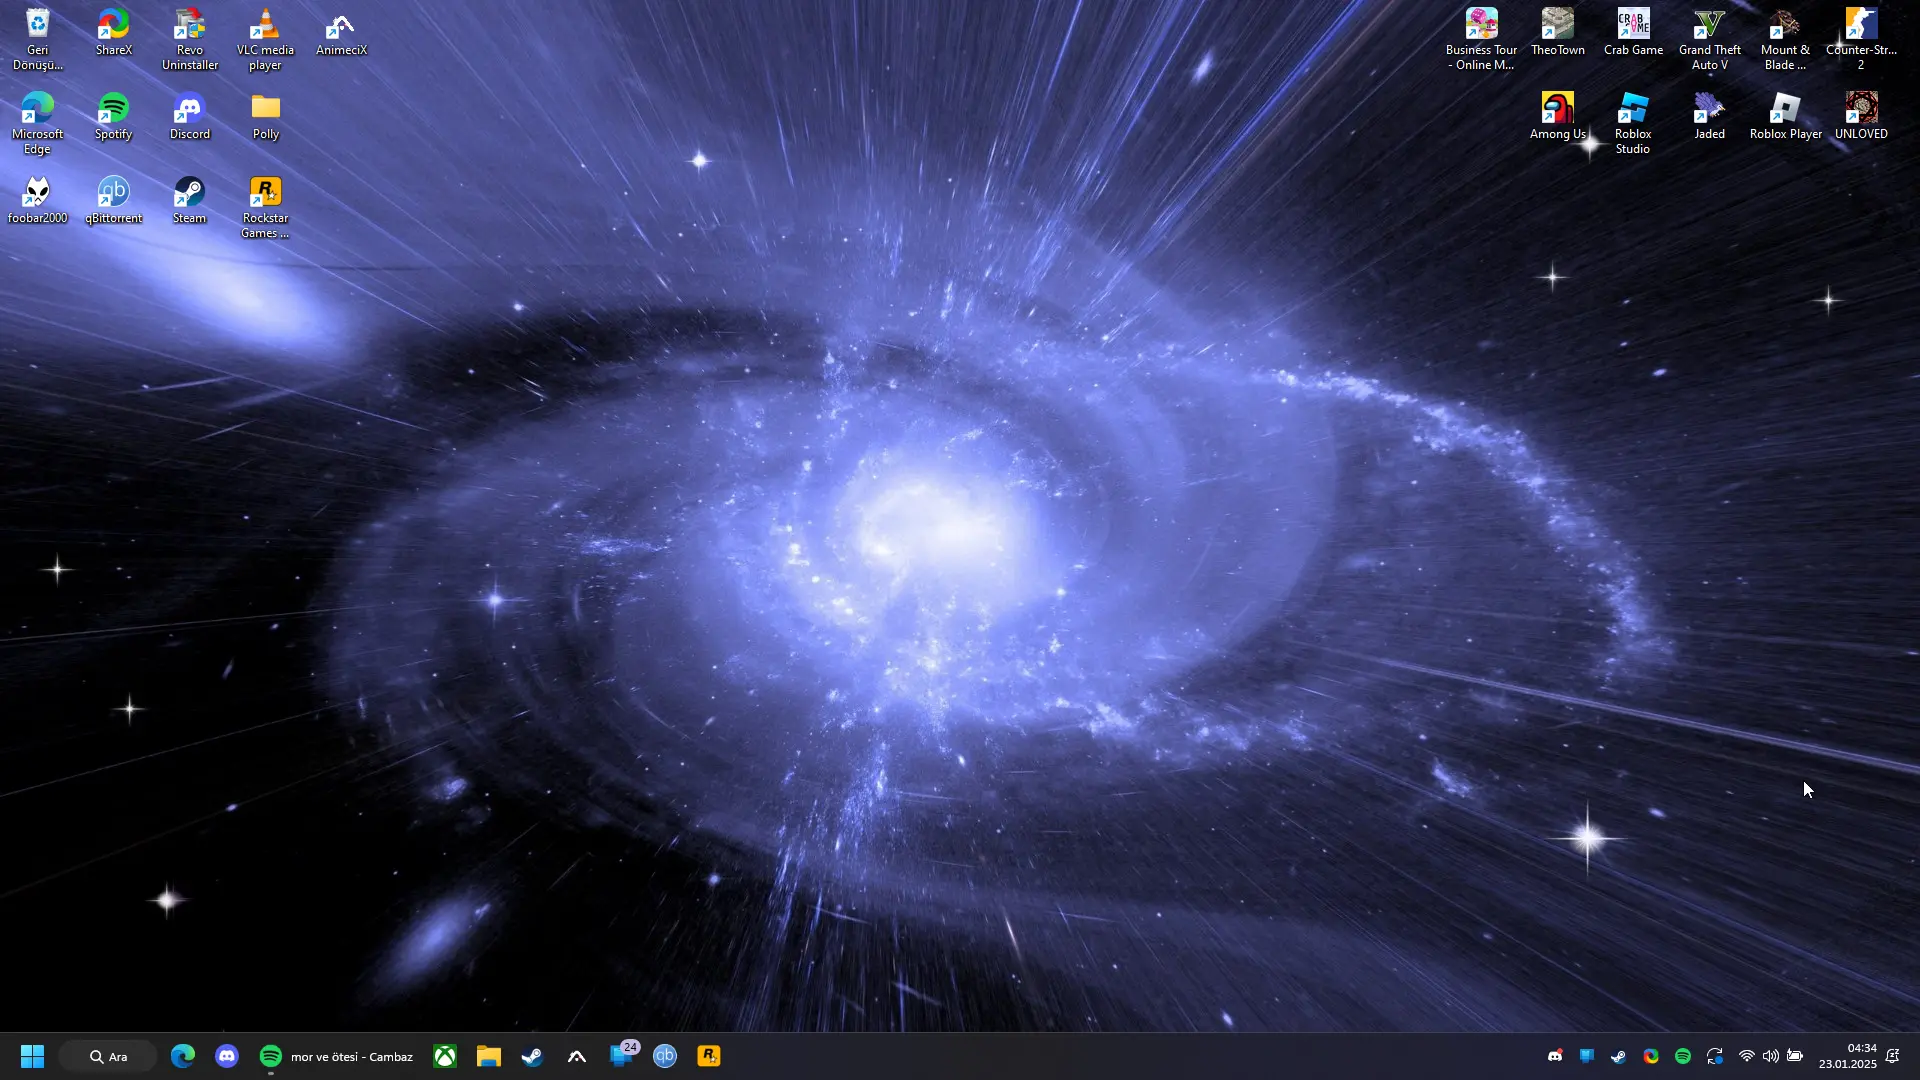Click the battery status tray icon
1920x1080 pixels.
(x=1795, y=1056)
